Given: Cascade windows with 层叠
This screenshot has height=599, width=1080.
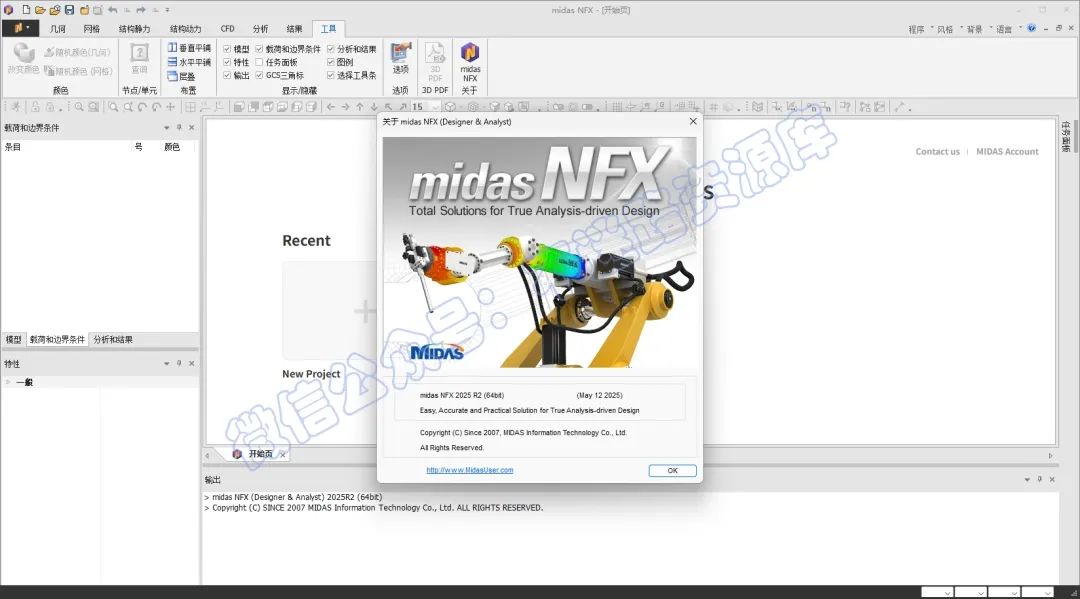Looking at the screenshot, I should click(x=182, y=76).
